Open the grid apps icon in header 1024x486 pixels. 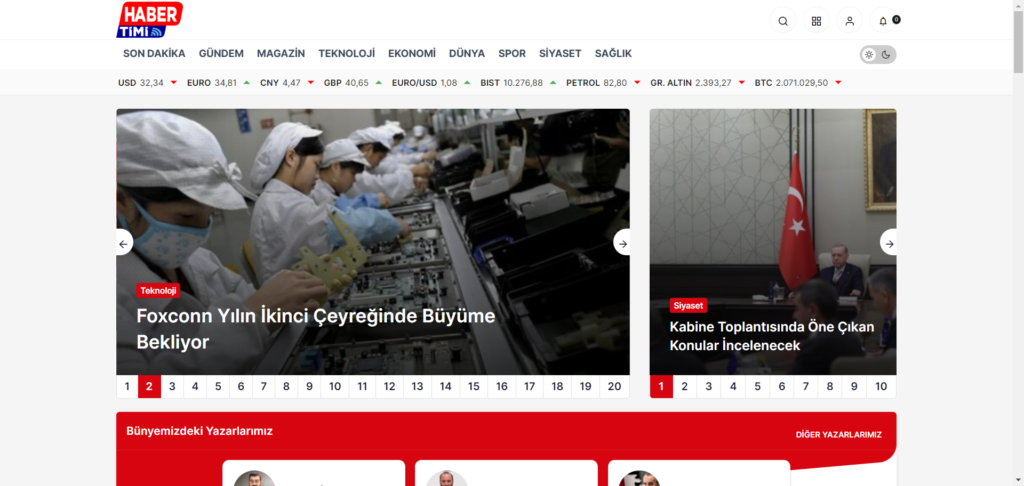pos(816,21)
